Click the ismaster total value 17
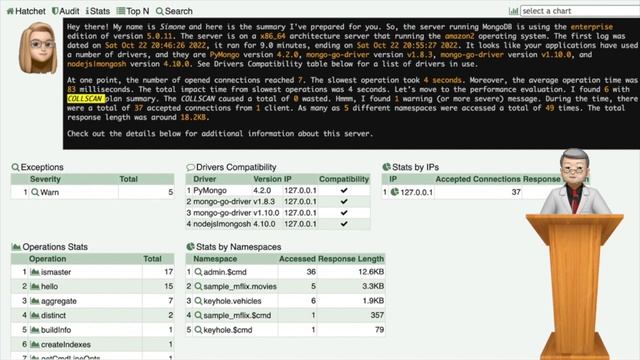This screenshot has height=360, width=640. pos(169,272)
